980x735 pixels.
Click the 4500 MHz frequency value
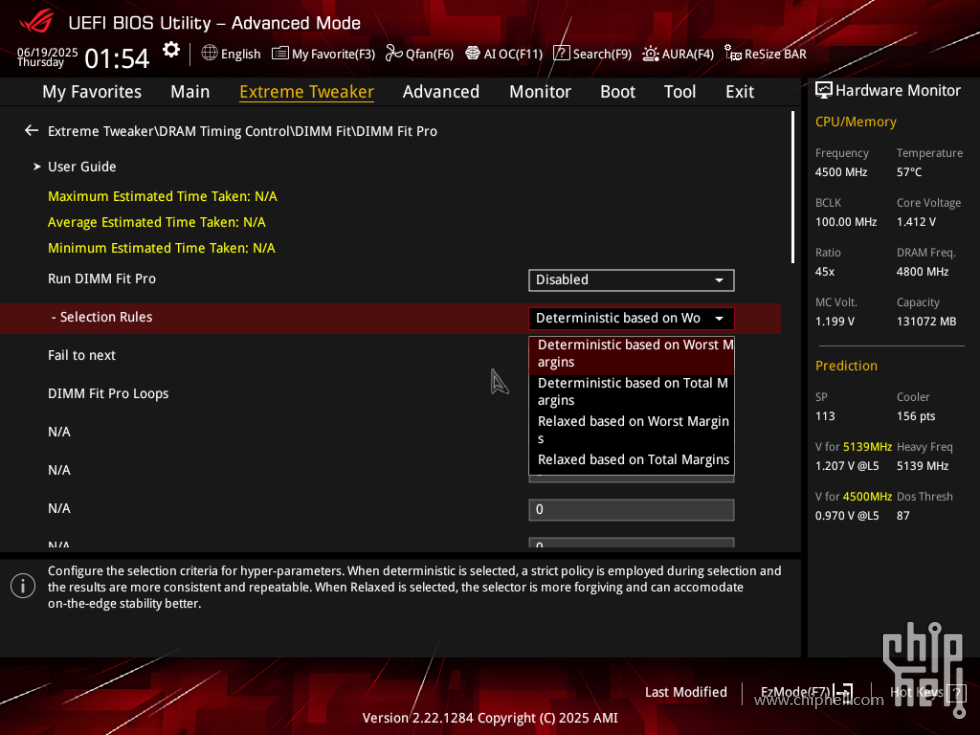point(841,172)
